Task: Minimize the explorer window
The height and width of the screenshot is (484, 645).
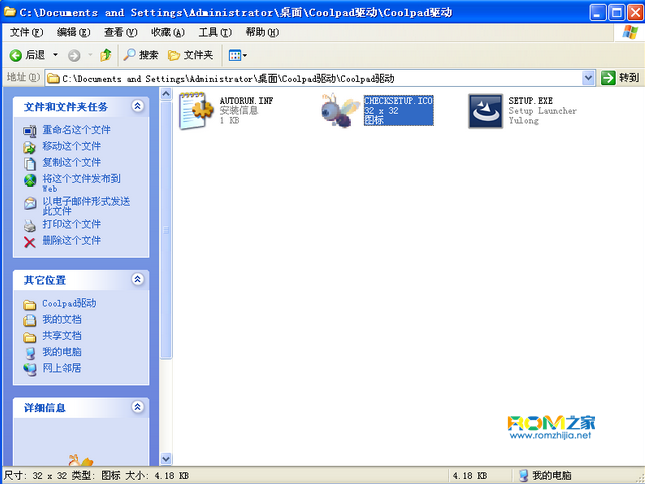Action: pos(598,12)
